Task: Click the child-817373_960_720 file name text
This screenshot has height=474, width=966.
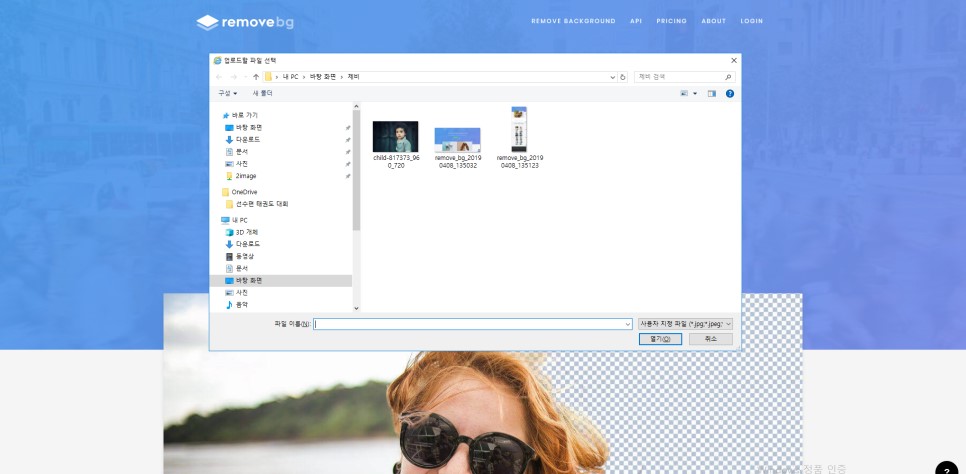Action: click(x=396, y=161)
